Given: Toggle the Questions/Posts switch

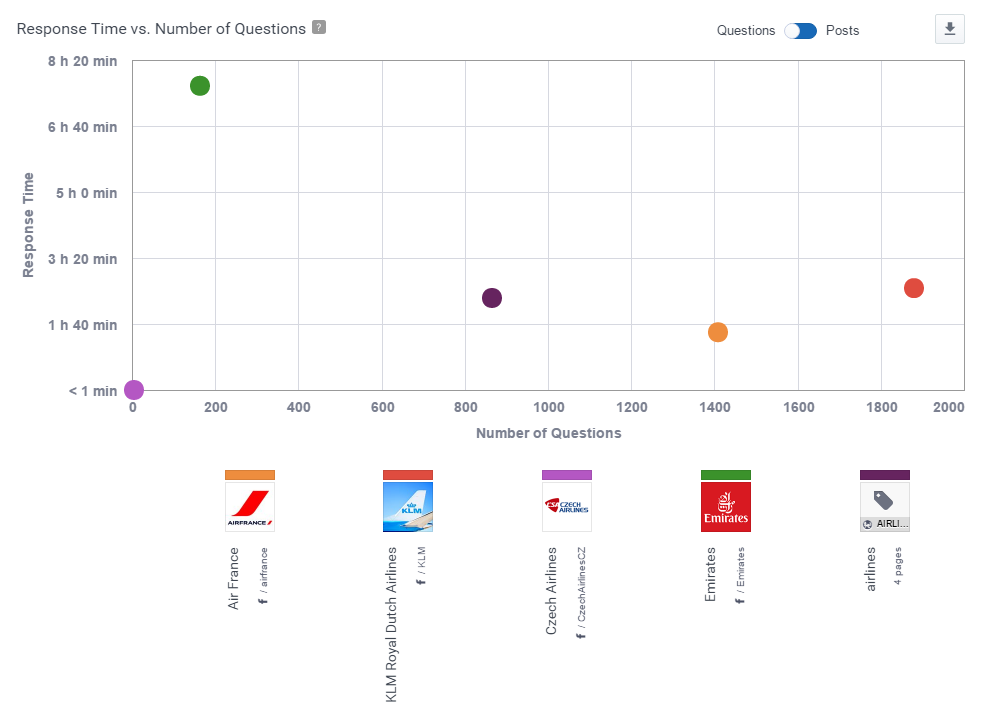Looking at the screenshot, I should (x=800, y=31).
